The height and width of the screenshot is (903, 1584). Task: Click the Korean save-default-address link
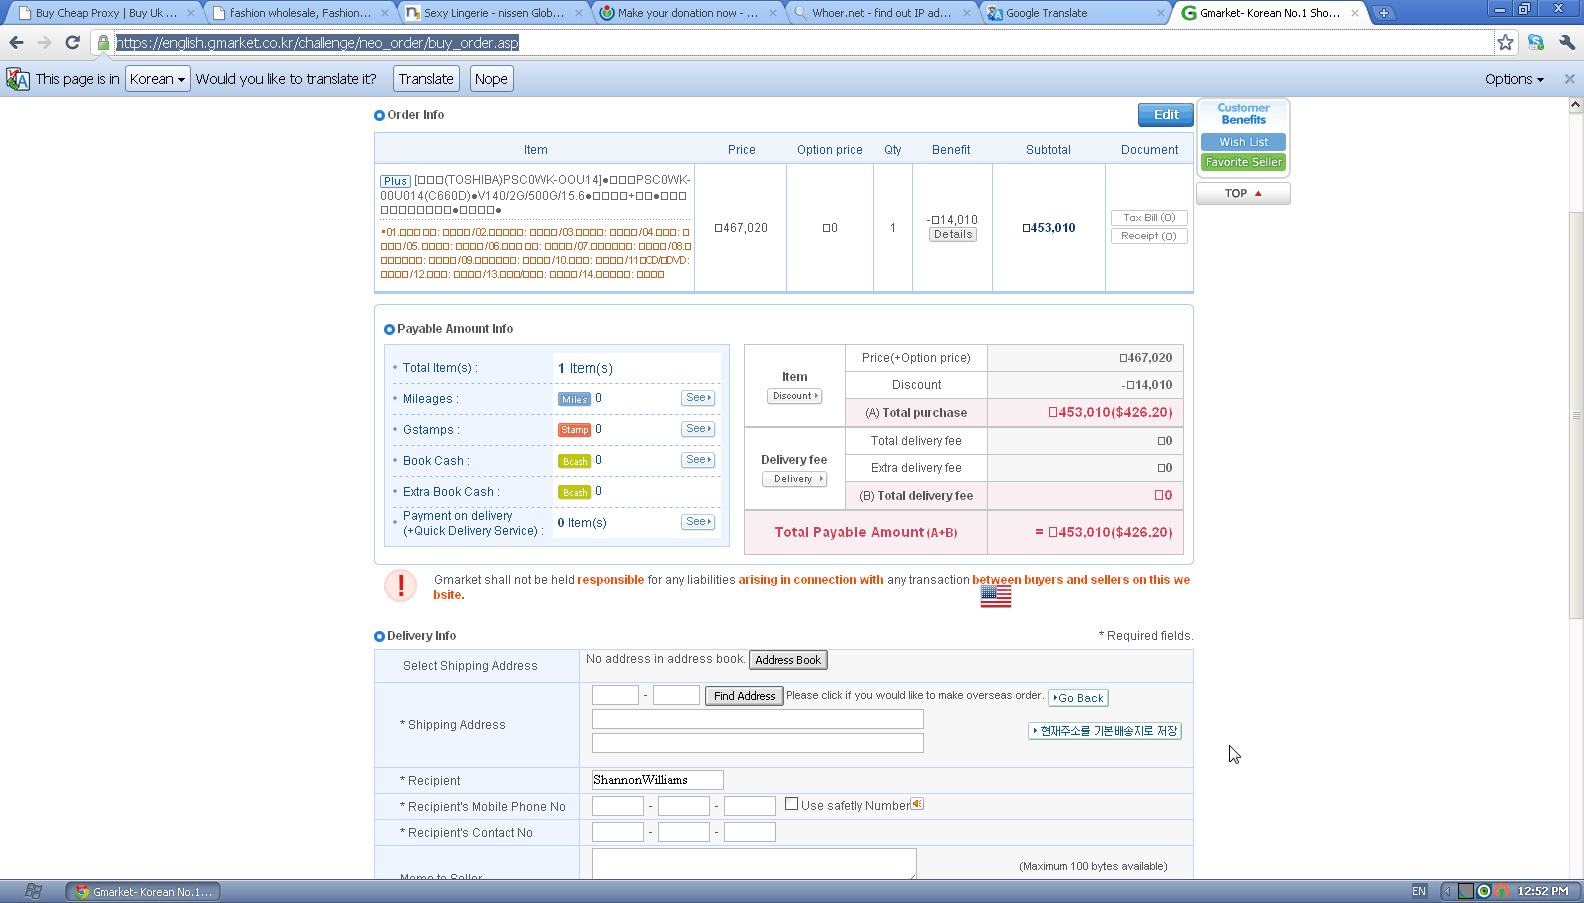click(1105, 731)
